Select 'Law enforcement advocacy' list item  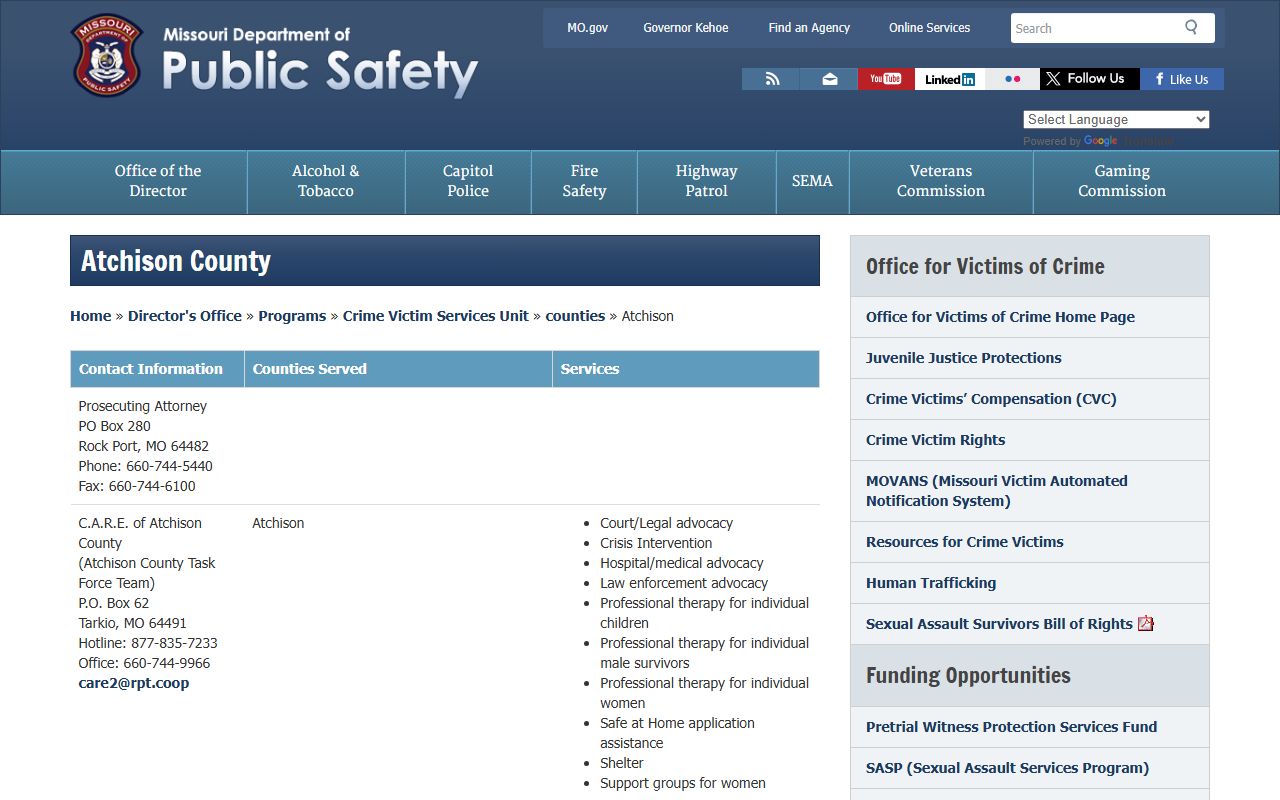pyautogui.click(x=684, y=583)
